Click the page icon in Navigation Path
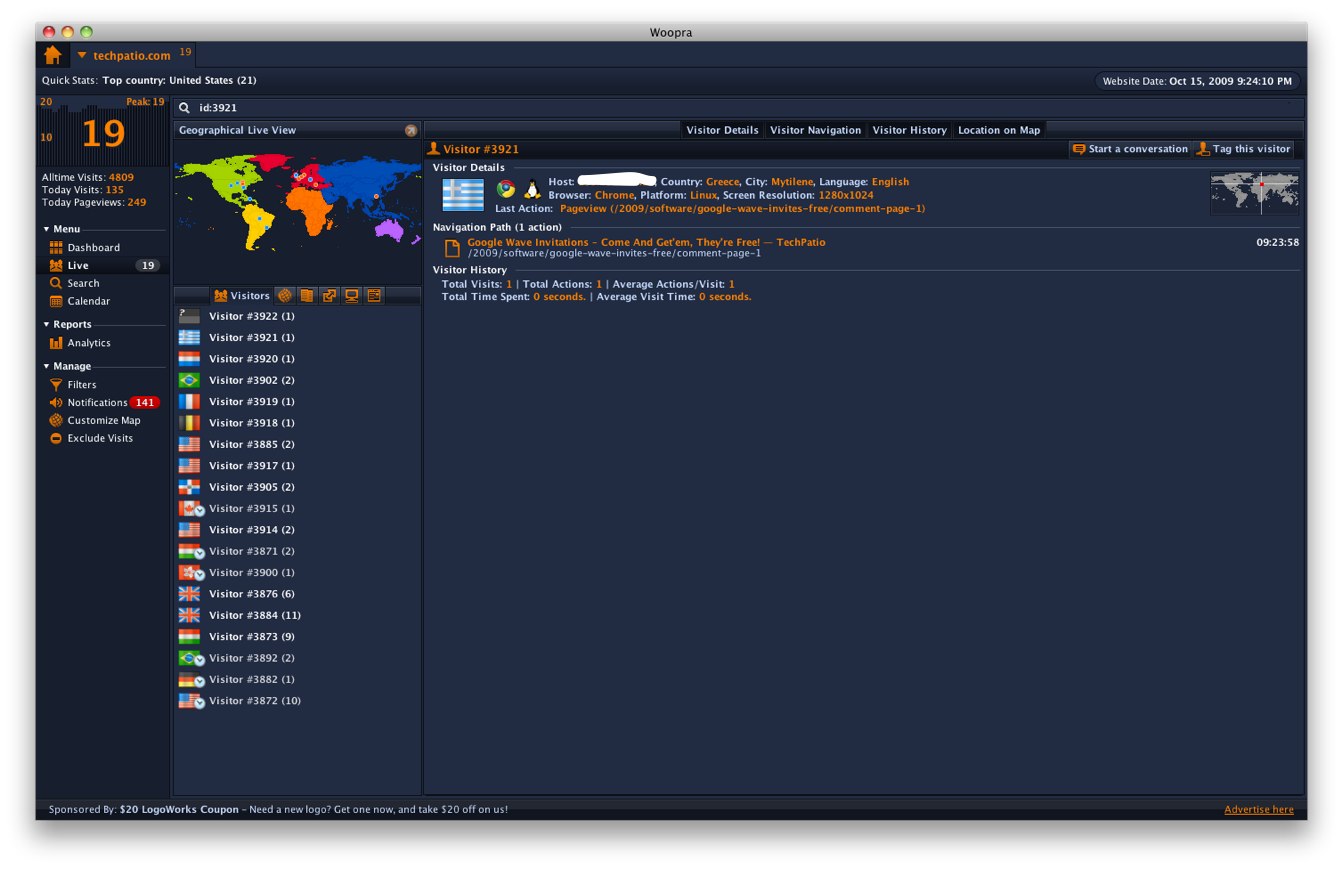 452,248
